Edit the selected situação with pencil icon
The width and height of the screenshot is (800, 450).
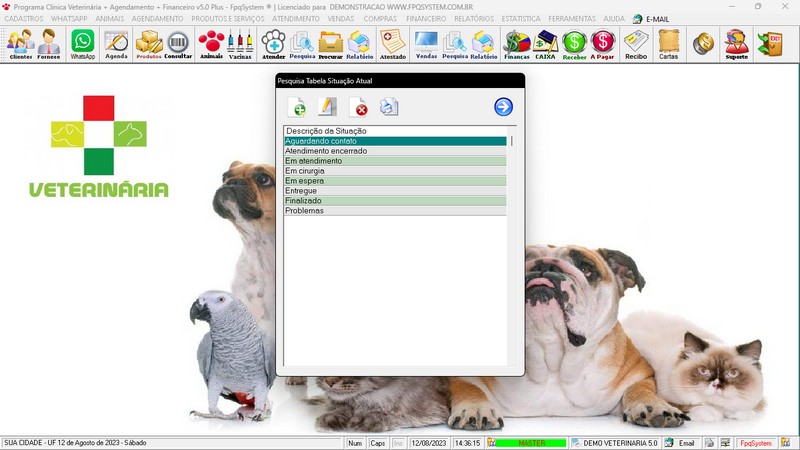(x=327, y=107)
